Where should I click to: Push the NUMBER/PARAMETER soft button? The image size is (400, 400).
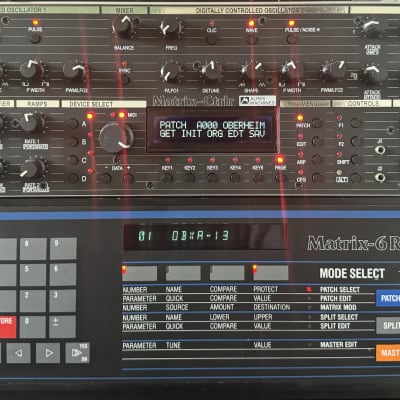point(140,273)
